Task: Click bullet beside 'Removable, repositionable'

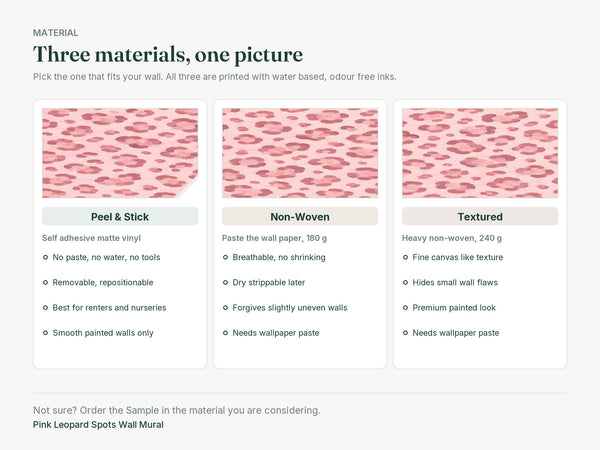Action: [45, 282]
